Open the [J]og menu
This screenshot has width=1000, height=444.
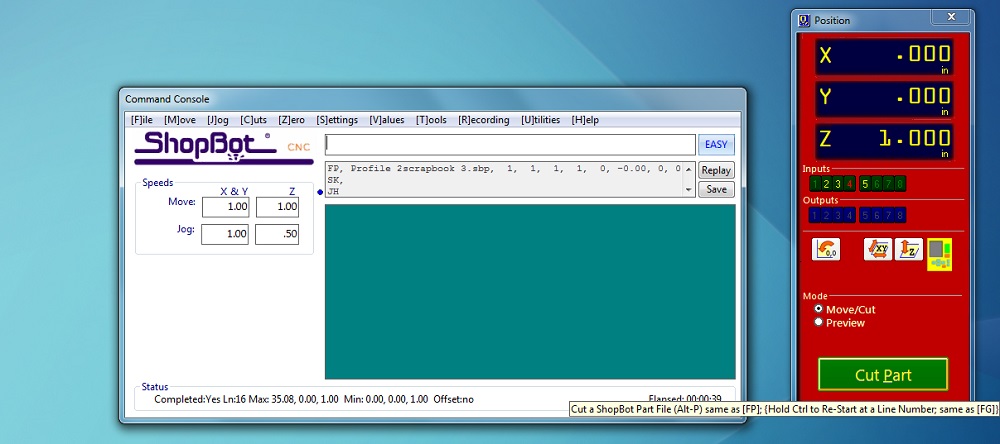tap(217, 120)
